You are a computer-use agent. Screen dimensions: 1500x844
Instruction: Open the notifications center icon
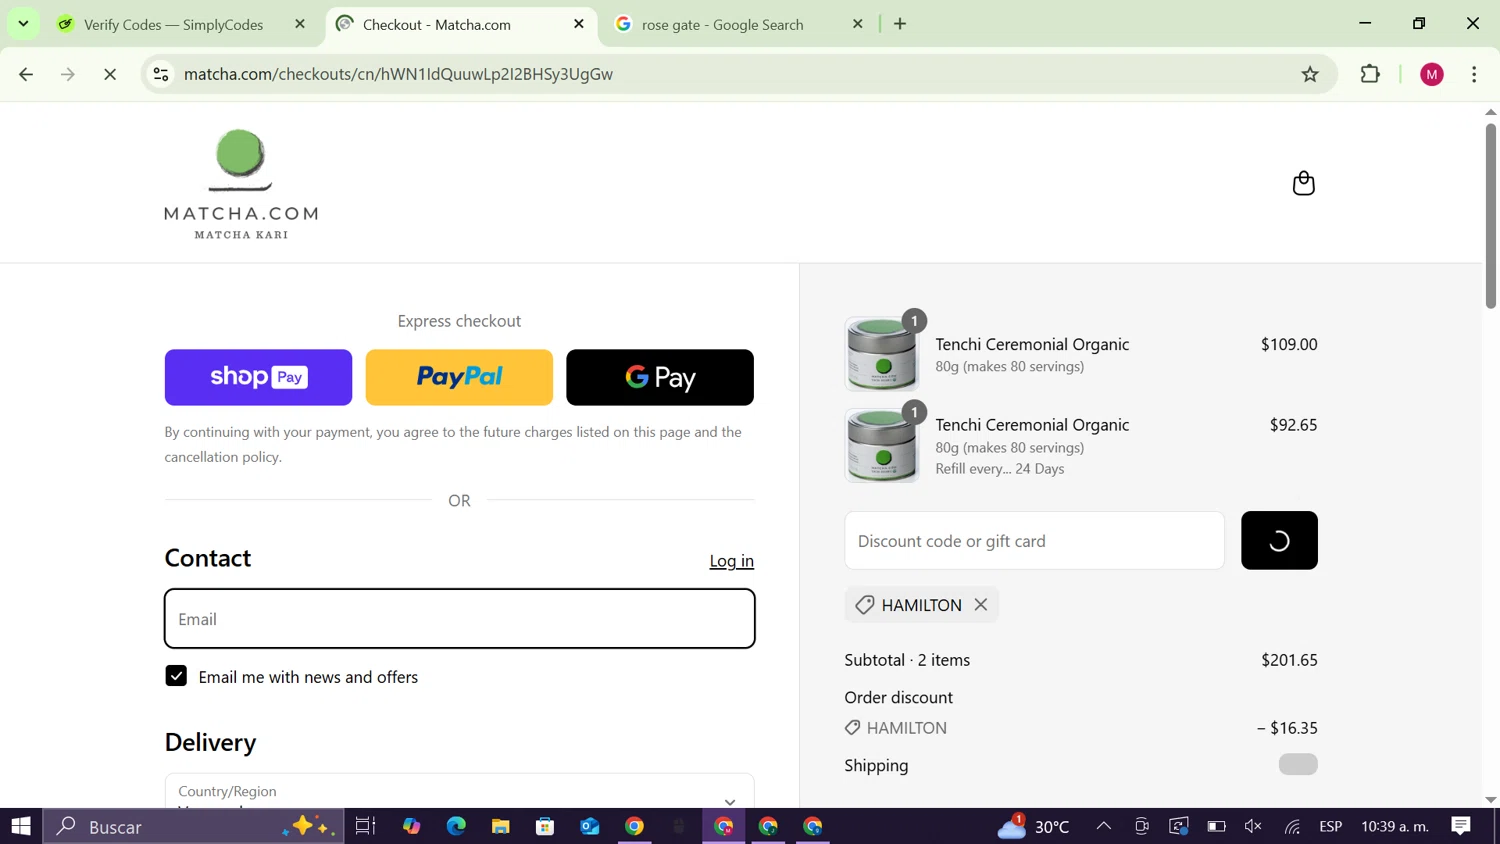point(1461,826)
